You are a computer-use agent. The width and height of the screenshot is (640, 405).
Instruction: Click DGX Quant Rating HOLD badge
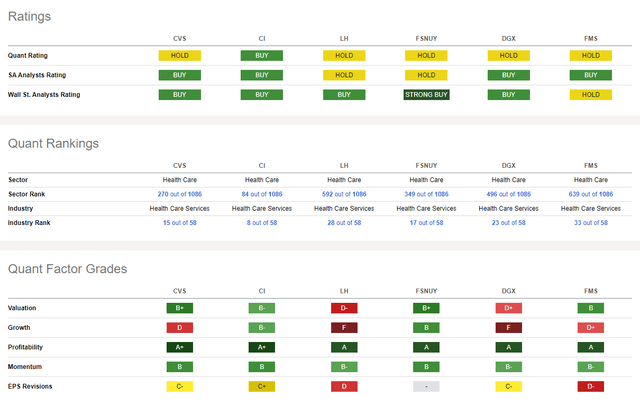[509, 56]
